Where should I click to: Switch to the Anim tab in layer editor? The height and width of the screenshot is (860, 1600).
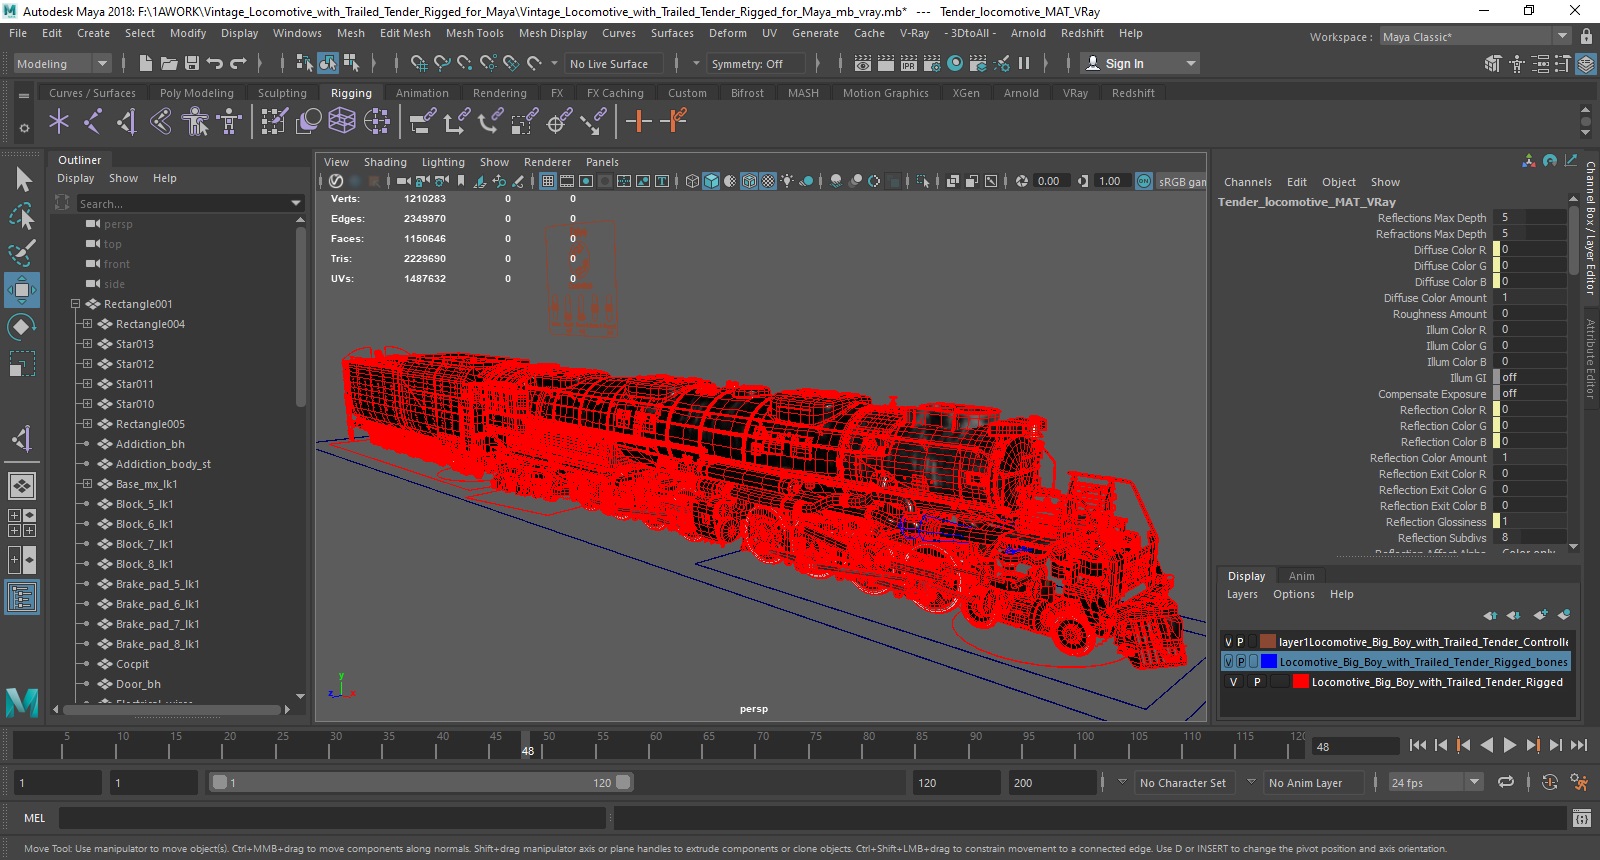pos(1302,576)
